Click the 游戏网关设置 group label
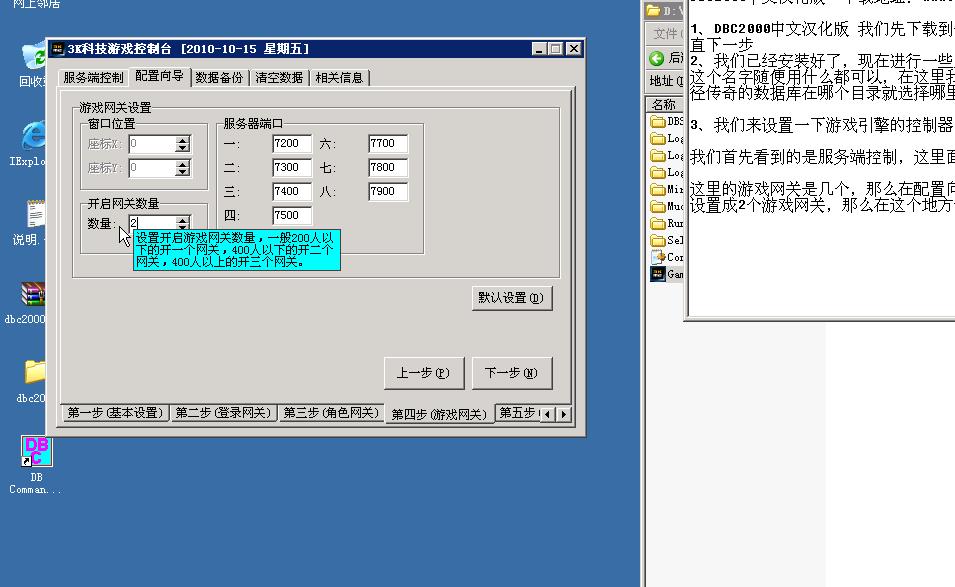Image resolution: width=955 pixels, height=587 pixels. [115, 108]
